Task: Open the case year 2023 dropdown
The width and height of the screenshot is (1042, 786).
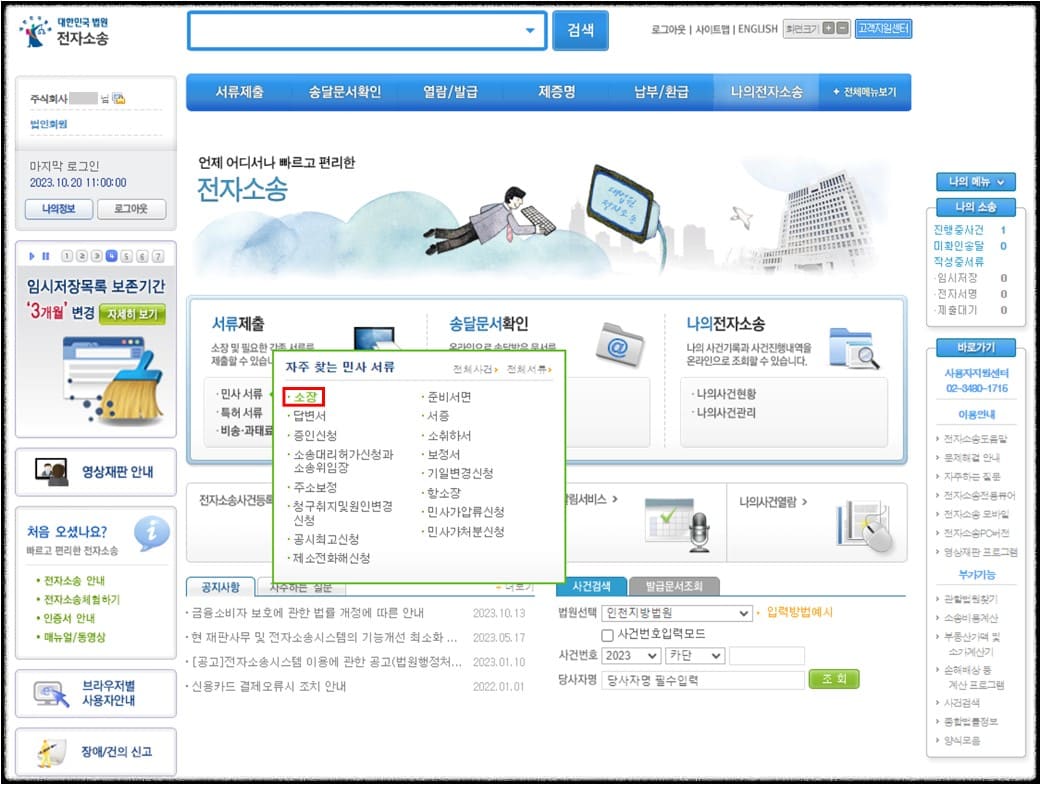Action: pos(630,654)
